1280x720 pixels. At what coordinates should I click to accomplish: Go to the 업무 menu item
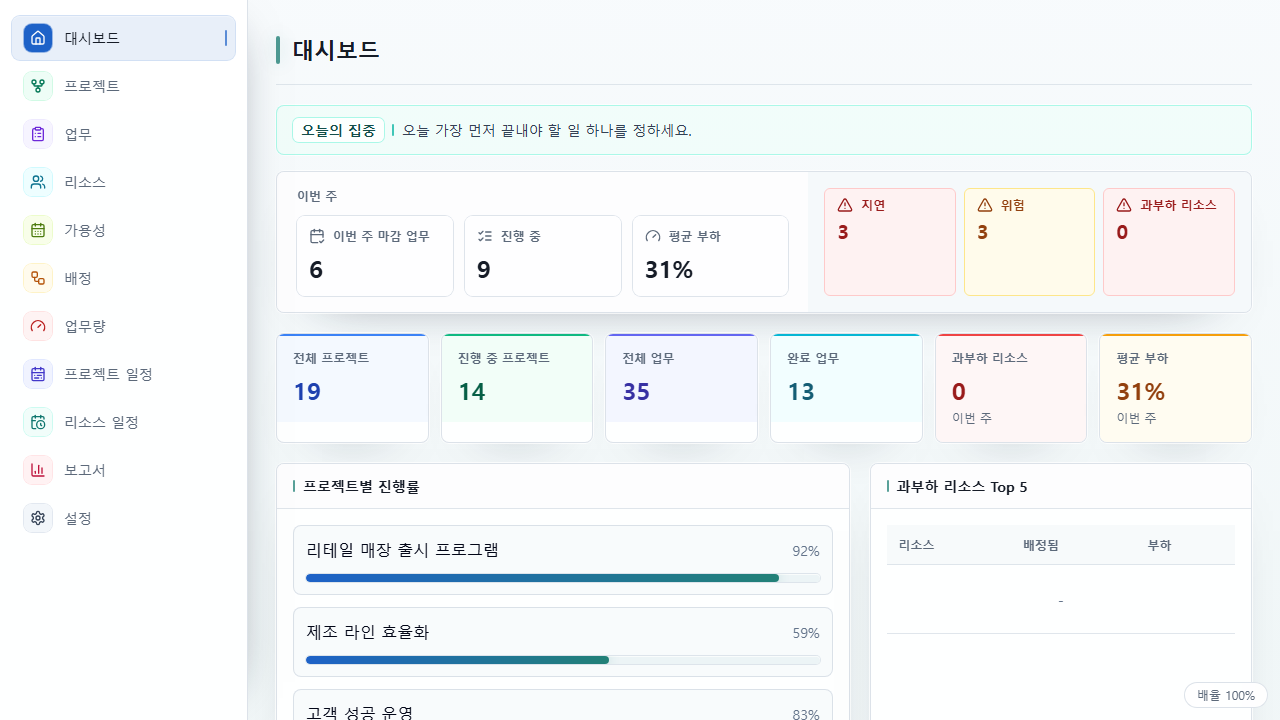123,134
